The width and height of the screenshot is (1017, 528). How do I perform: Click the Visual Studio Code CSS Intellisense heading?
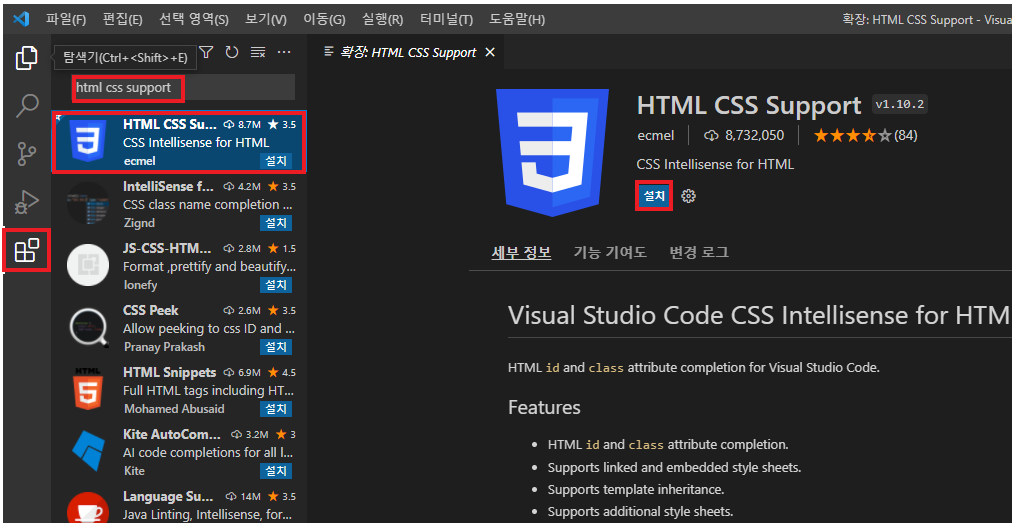pos(759,316)
